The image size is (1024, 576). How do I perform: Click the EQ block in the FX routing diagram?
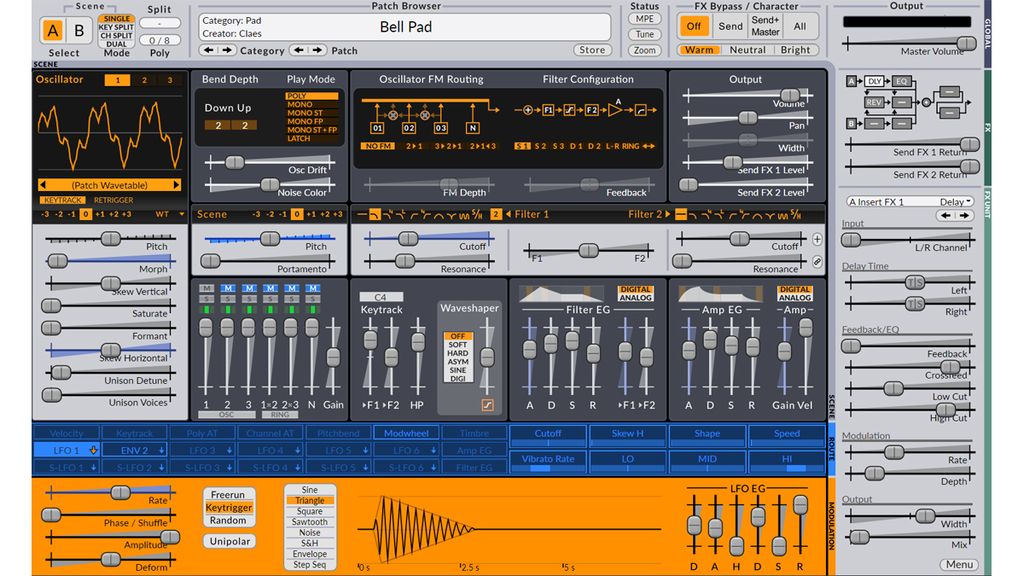pyautogui.click(x=901, y=83)
